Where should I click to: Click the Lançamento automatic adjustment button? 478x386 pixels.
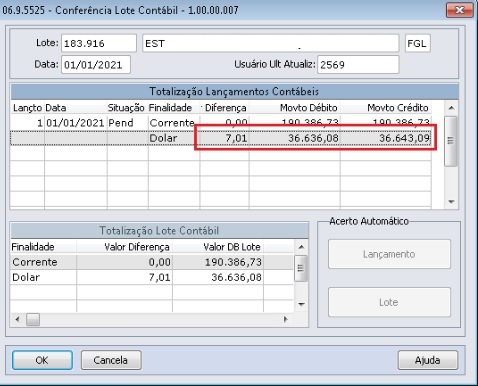(x=389, y=254)
